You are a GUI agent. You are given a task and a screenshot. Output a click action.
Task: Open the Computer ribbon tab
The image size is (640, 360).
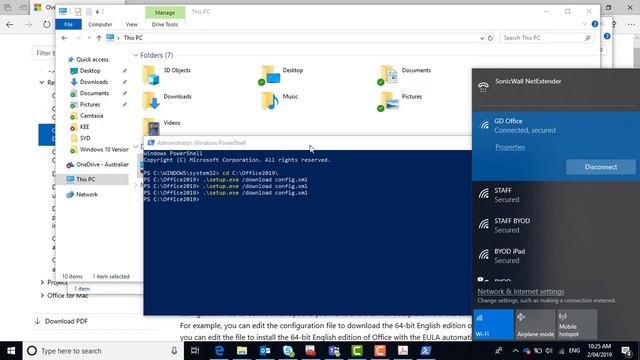tap(100, 24)
